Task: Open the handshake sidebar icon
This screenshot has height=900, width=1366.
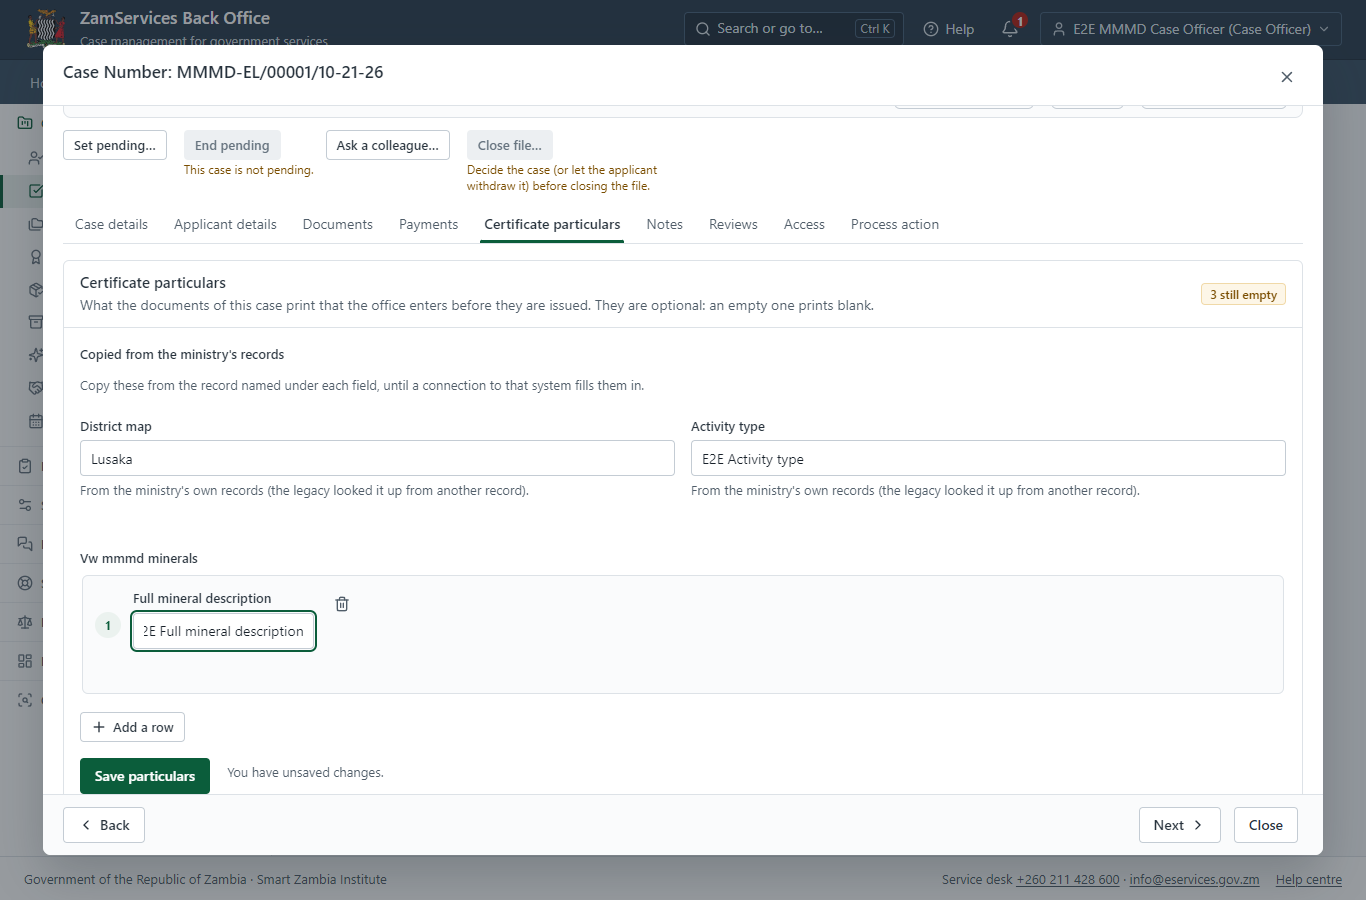Action: (x=36, y=388)
